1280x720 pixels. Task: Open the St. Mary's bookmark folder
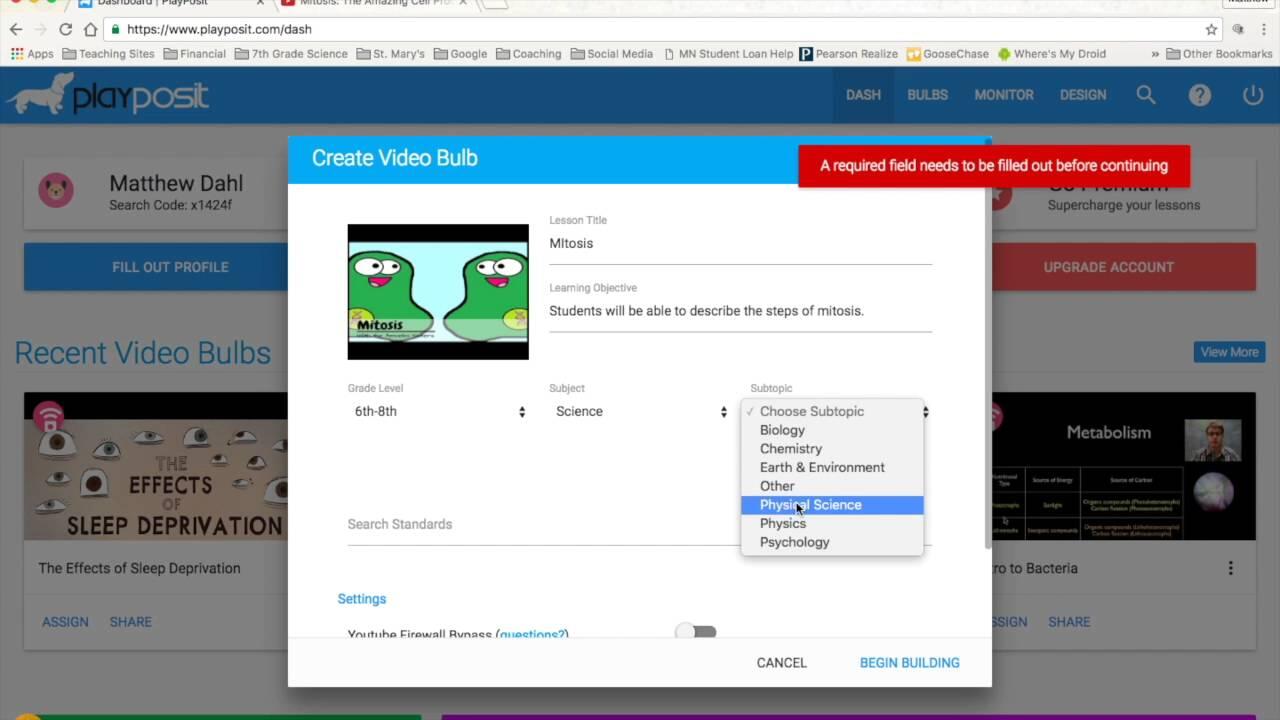390,54
